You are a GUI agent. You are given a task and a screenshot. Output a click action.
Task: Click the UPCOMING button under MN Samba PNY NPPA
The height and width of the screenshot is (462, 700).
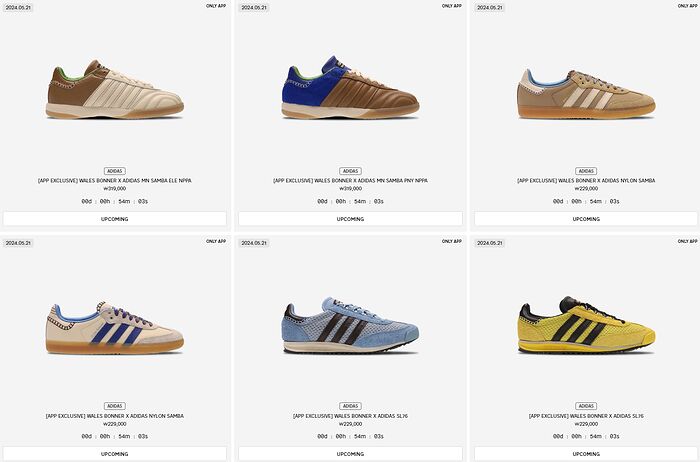[350, 219]
